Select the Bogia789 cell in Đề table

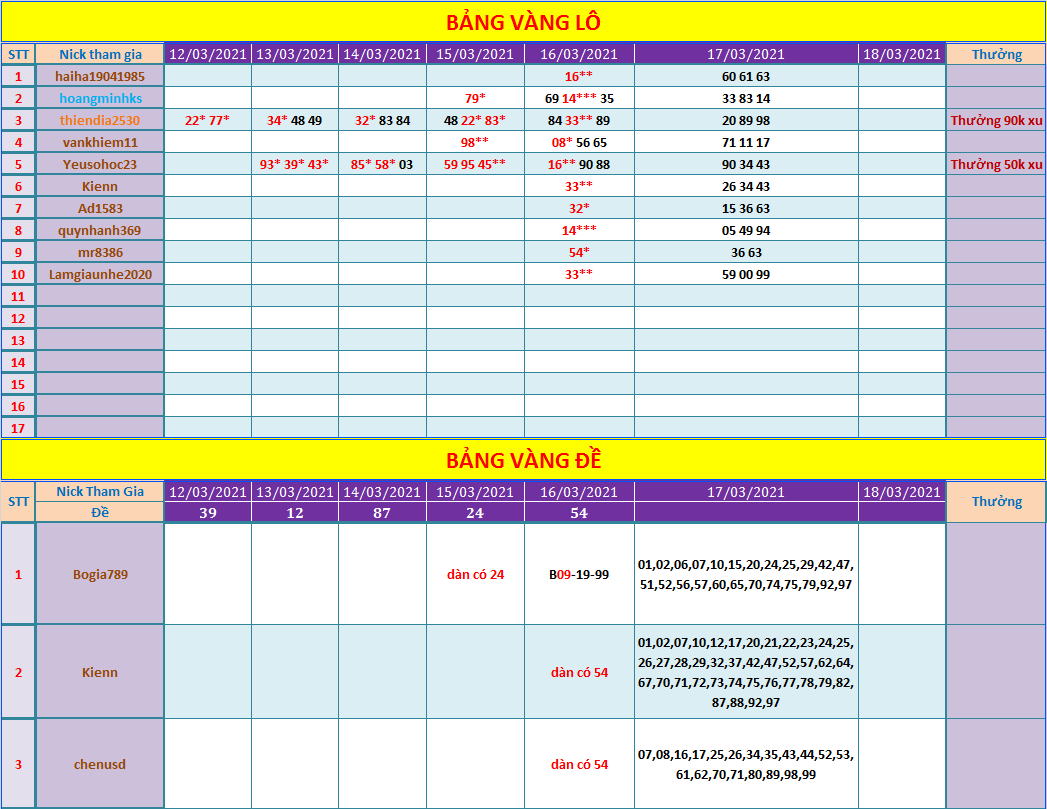point(100,575)
